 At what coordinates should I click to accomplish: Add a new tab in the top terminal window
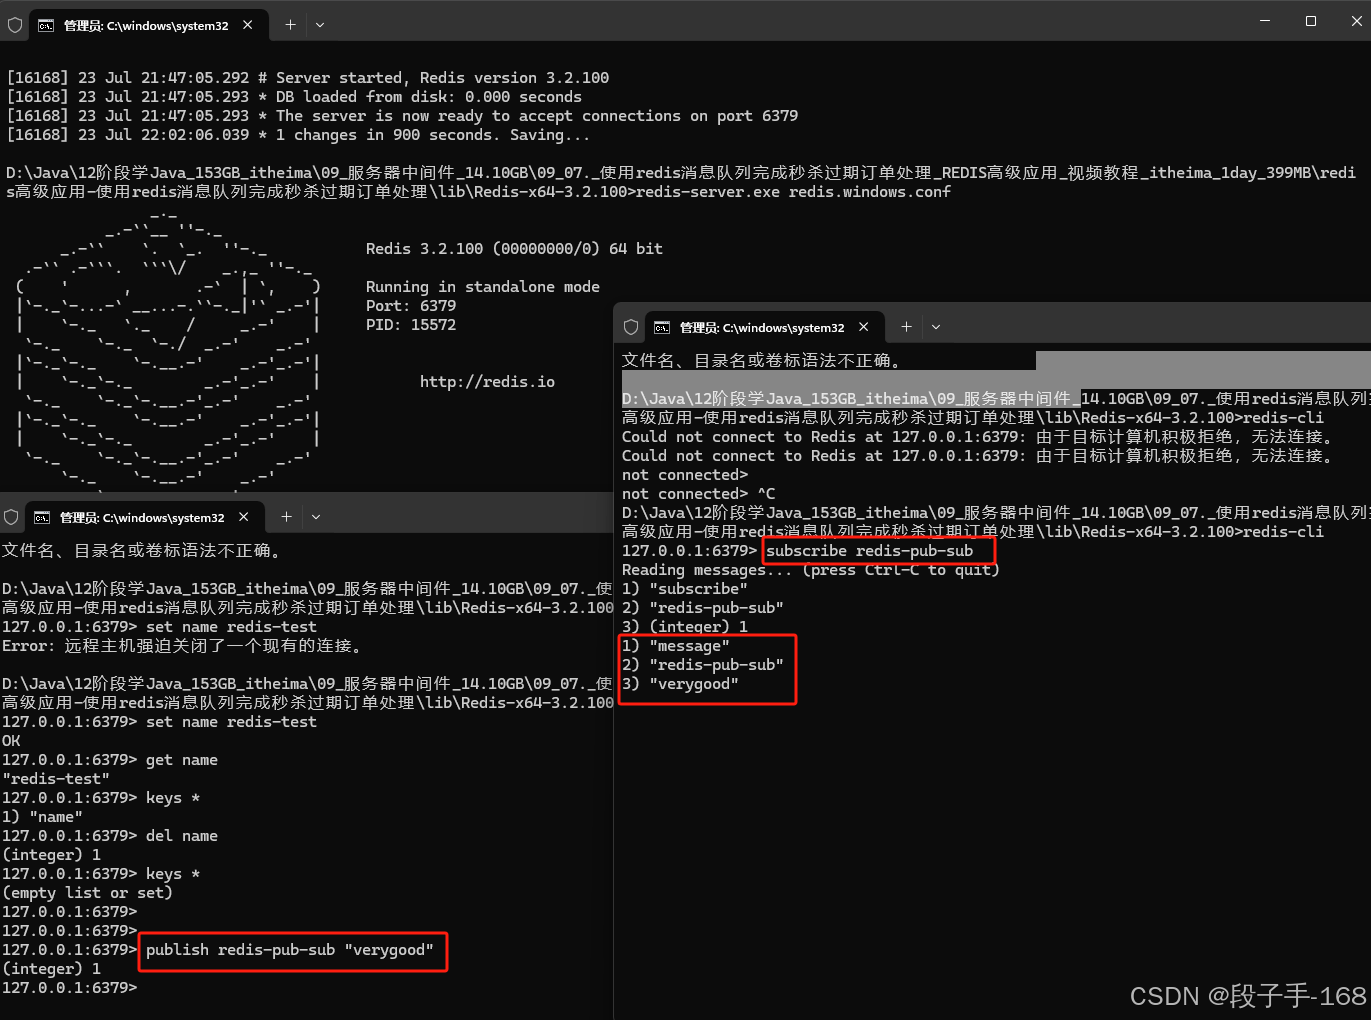click(290, 25)
